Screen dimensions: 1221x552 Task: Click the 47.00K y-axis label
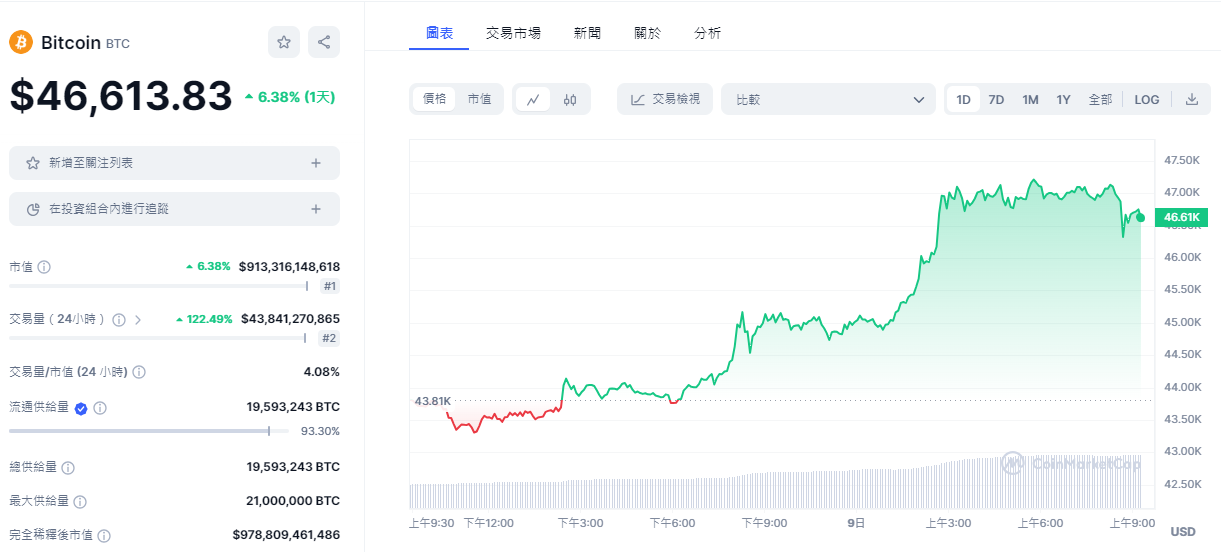(1182, 192)
